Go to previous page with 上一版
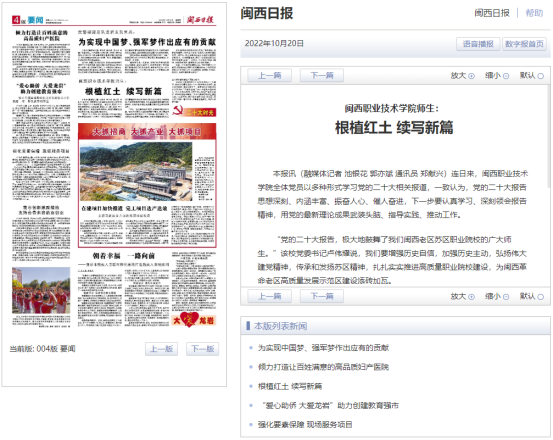 coord(162,349)
